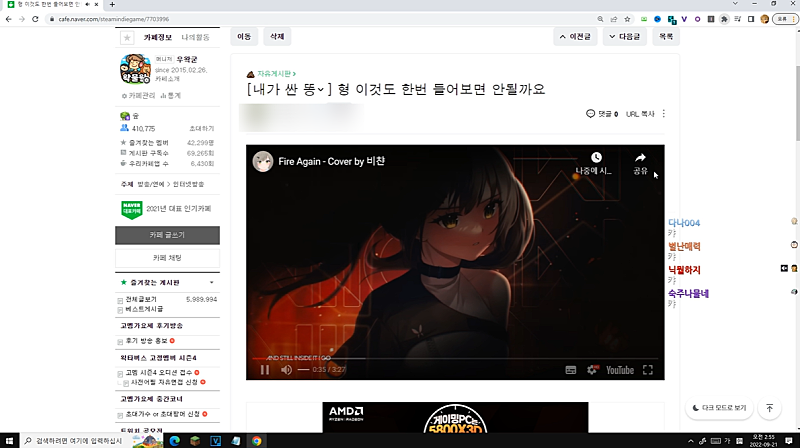Viewport: 800px width, 448px height.
Task: Open 카페관리 settings
Action: tap(138, 95)
